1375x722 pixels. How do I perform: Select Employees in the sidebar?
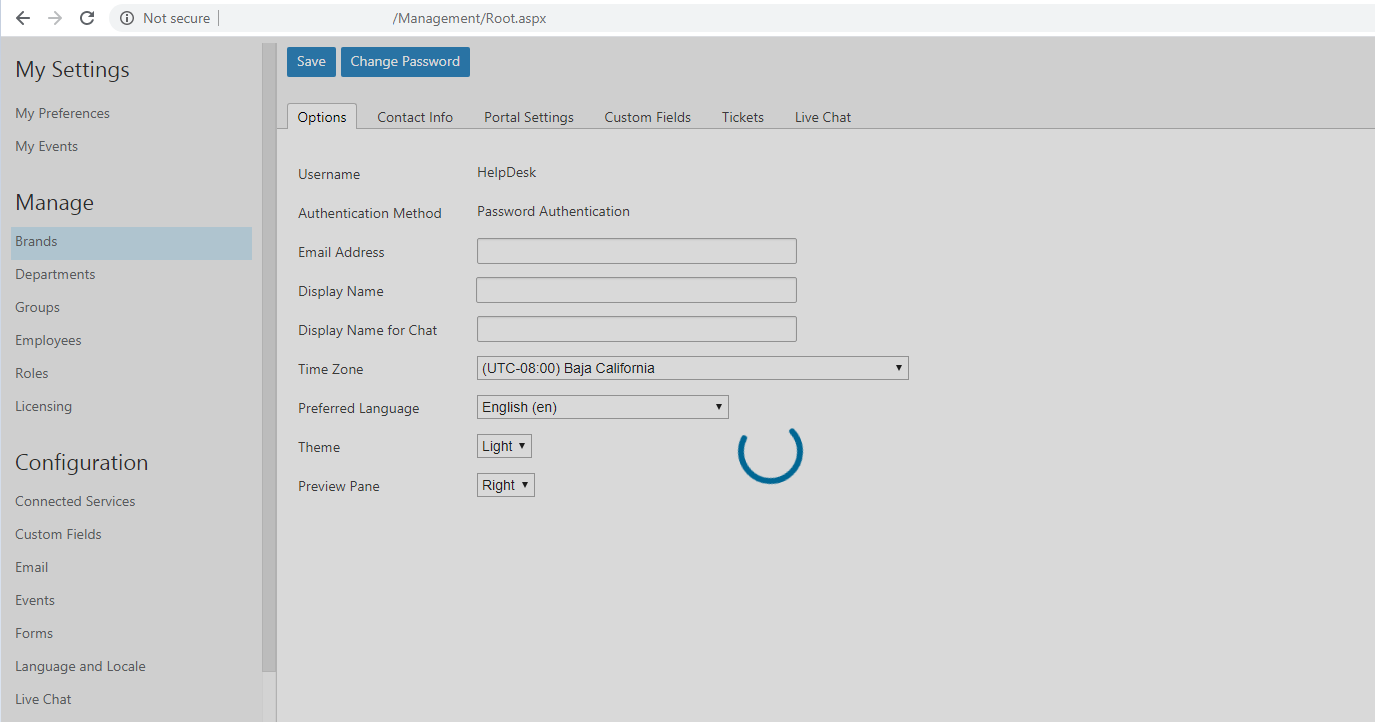(48, 340)
